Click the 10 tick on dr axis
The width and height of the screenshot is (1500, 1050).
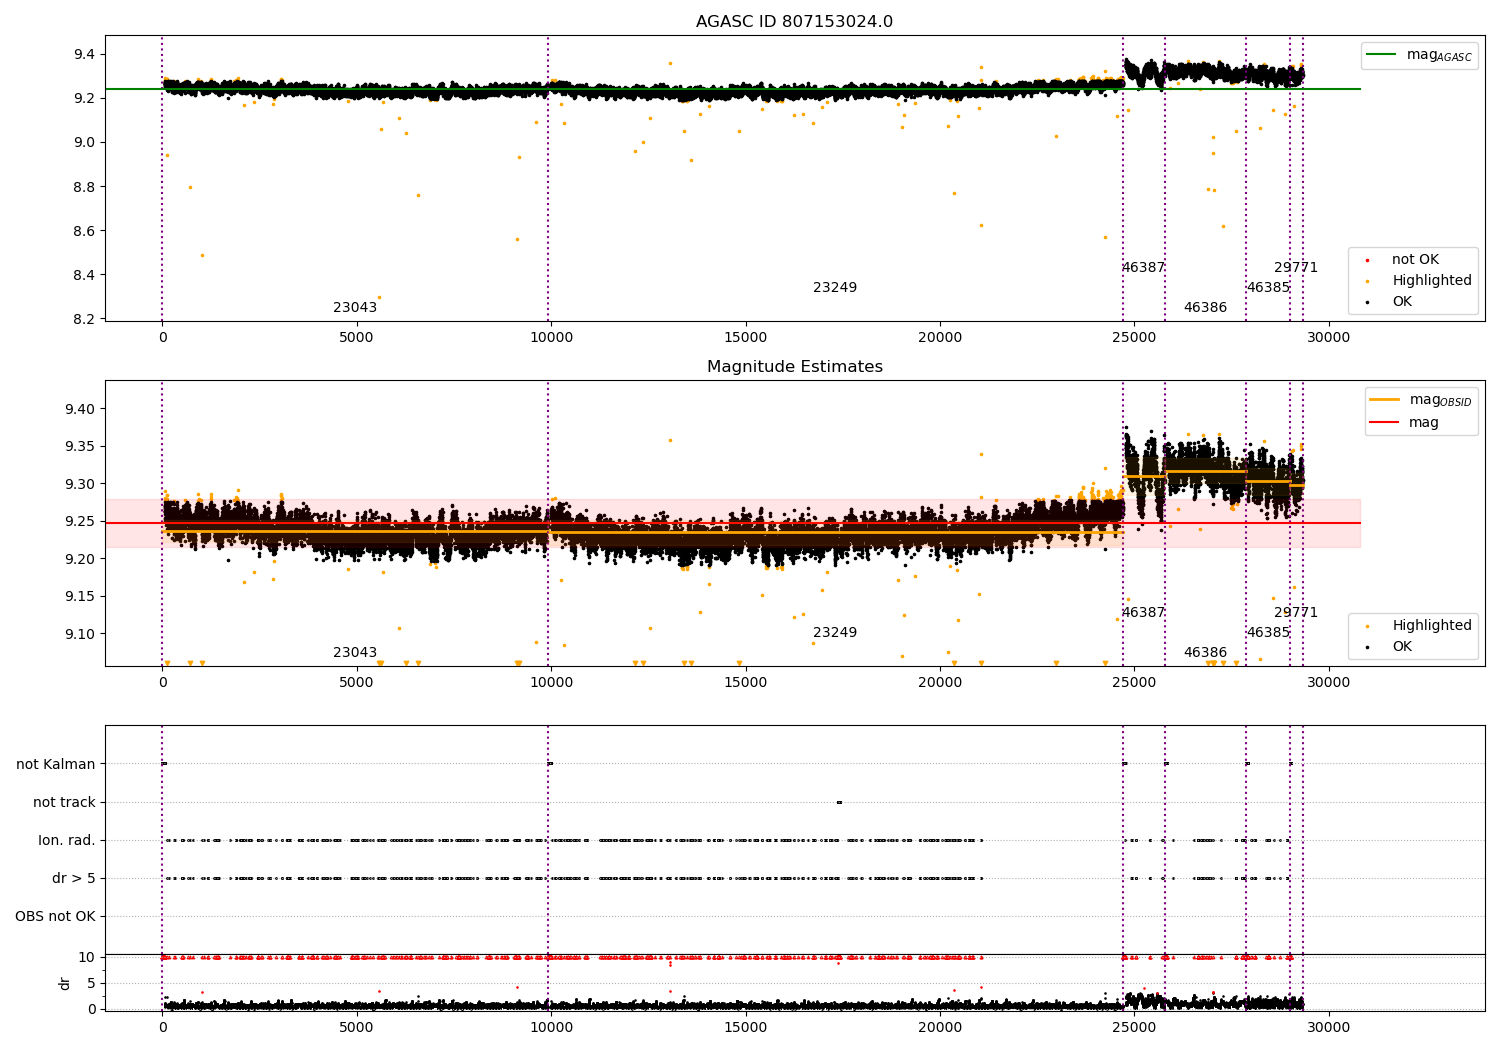click(x=87, y=957)
